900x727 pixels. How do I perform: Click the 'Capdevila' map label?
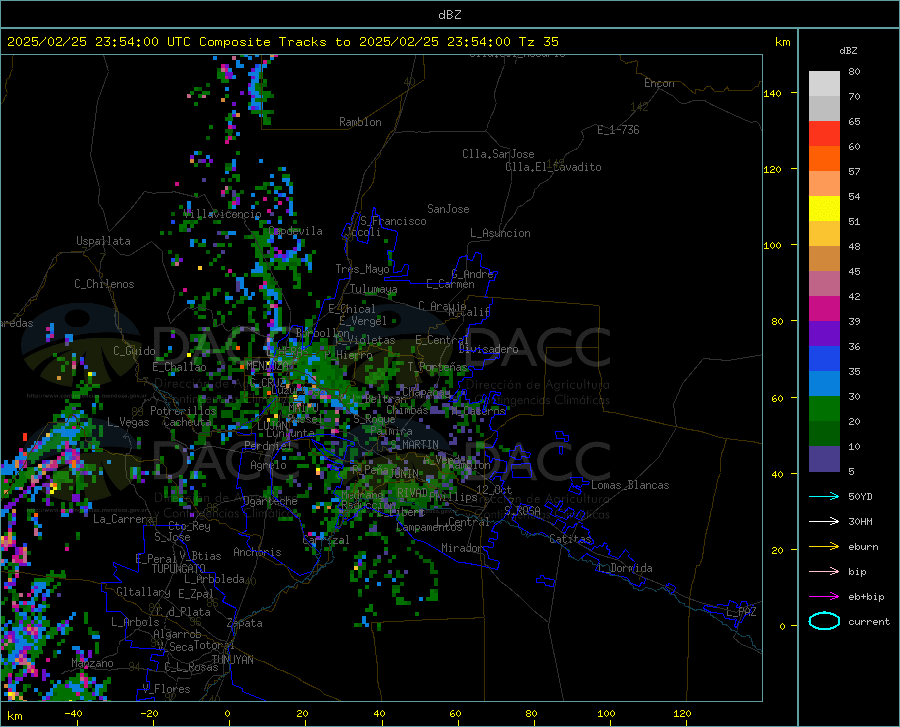point(295,231)
